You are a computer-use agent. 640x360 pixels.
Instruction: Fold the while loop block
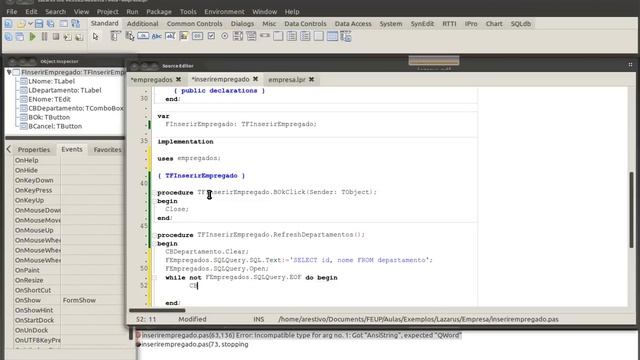point(154,278)
